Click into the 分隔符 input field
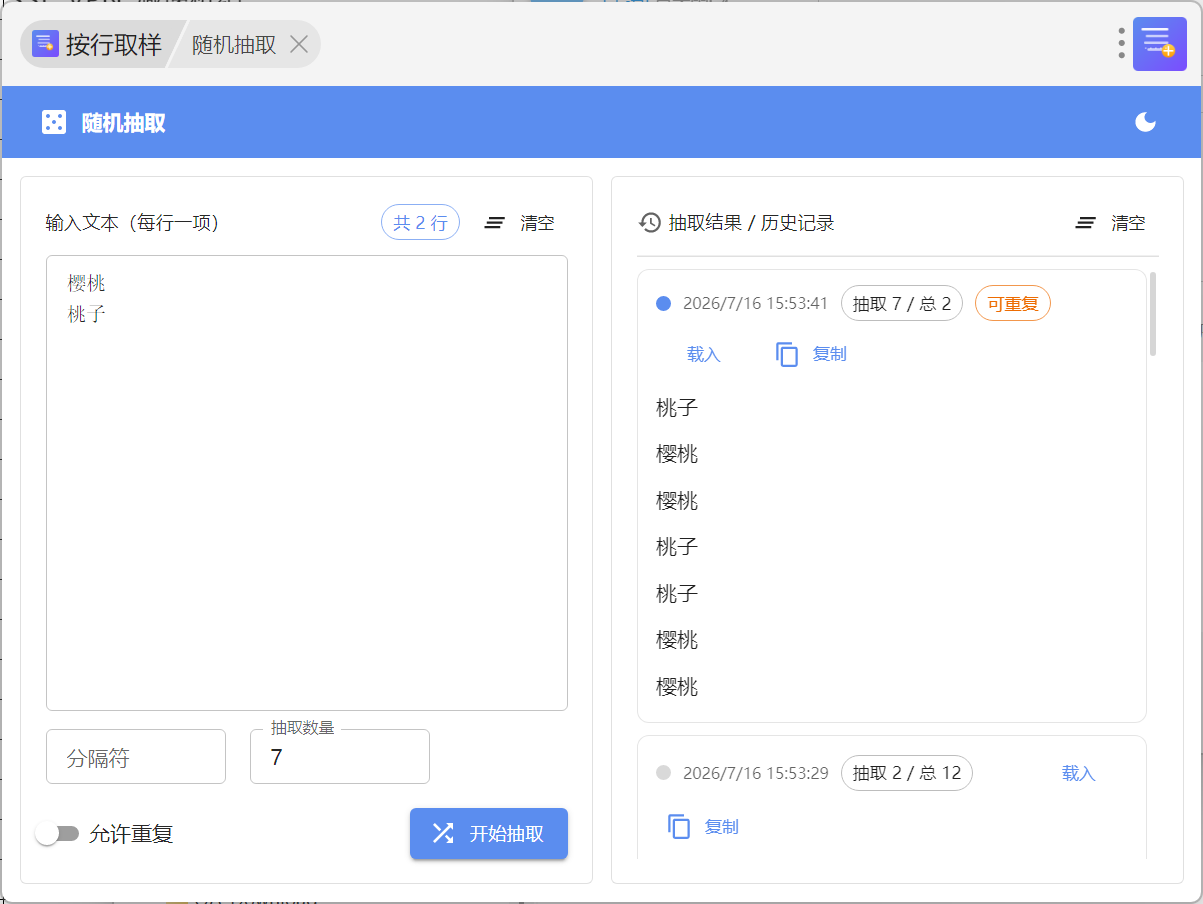Image resolution: width=1203 pixels, height=904 pixels. click(x=136, y=757)
